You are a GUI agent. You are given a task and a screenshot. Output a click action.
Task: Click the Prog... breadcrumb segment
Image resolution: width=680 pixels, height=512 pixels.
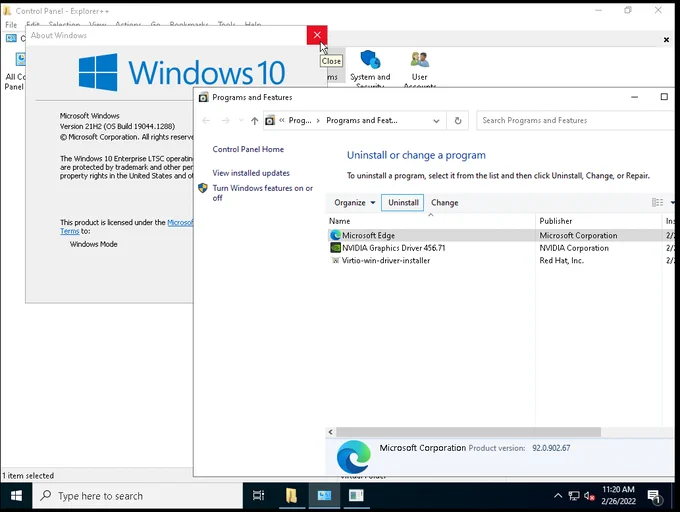[x=300, y=121]
